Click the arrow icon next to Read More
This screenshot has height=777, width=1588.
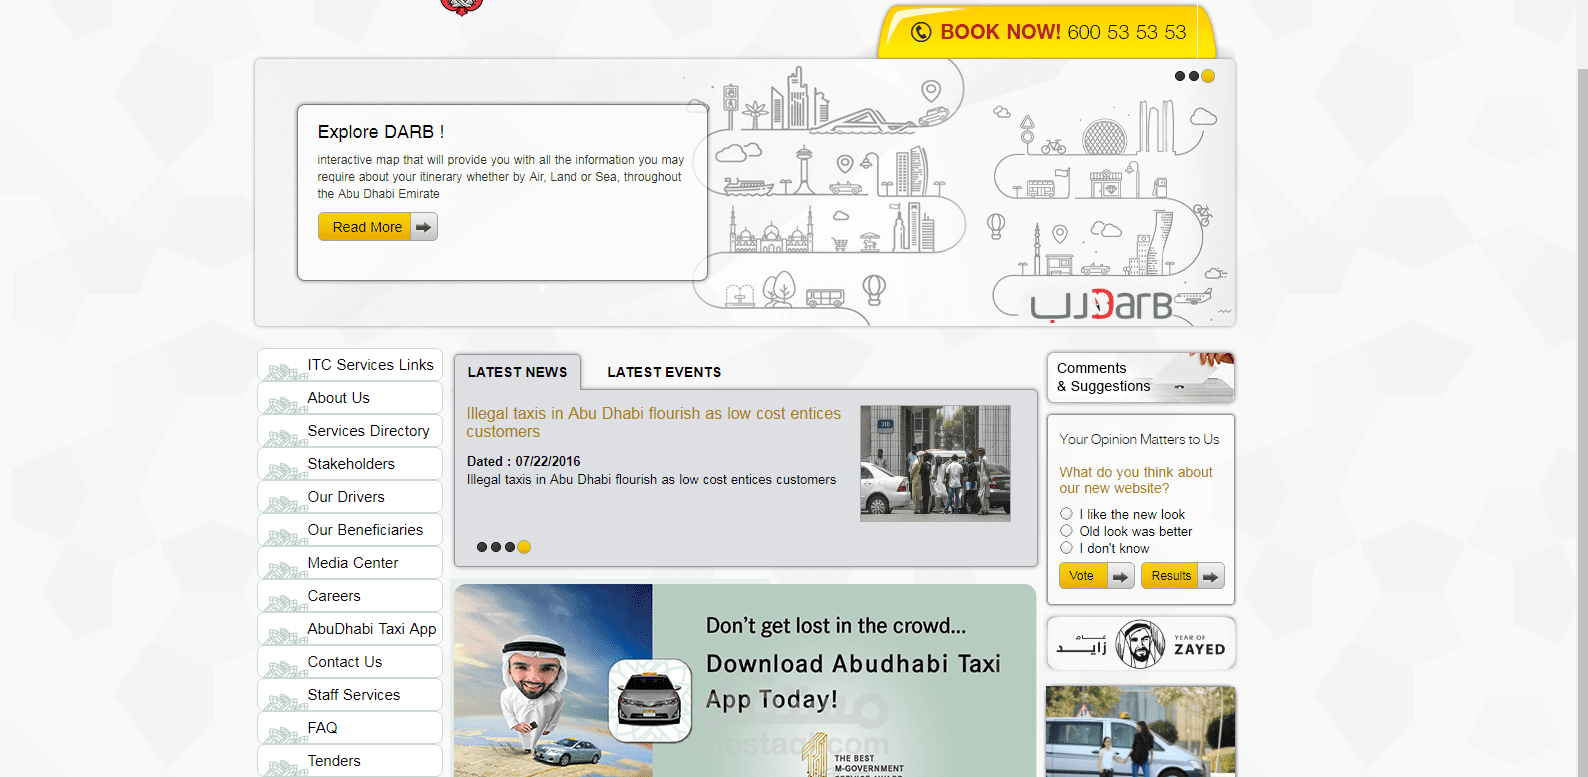(x=424, y=227)
